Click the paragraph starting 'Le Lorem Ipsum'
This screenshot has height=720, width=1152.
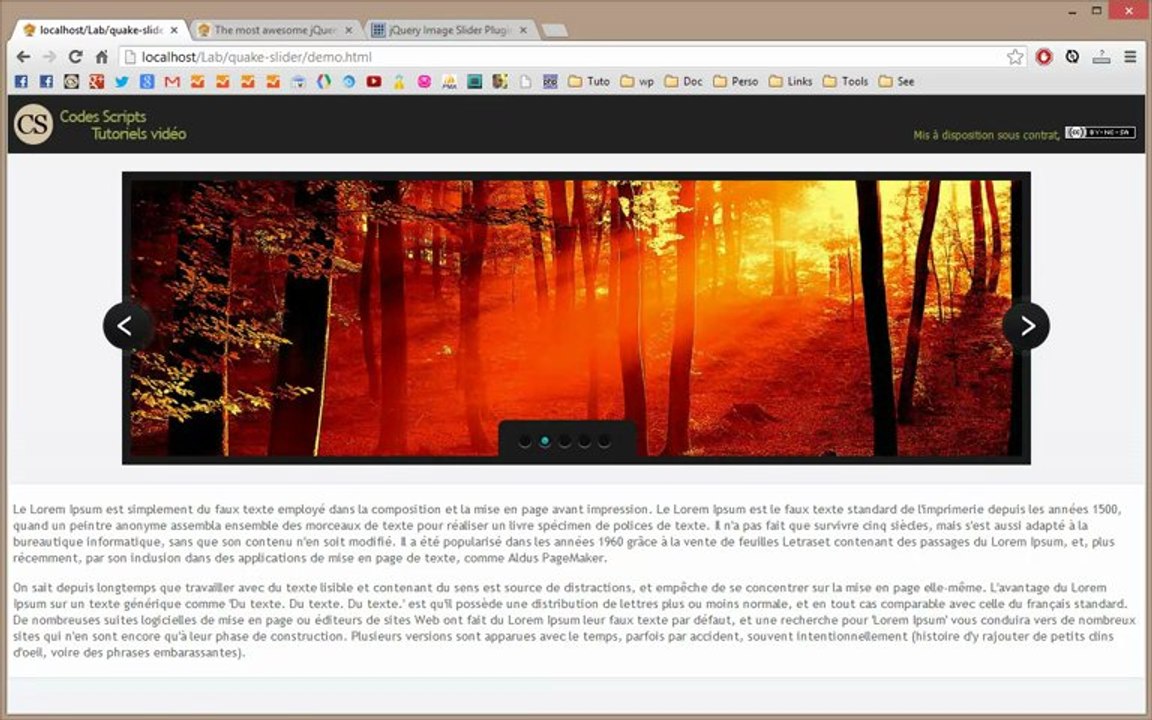coord(567,533)
